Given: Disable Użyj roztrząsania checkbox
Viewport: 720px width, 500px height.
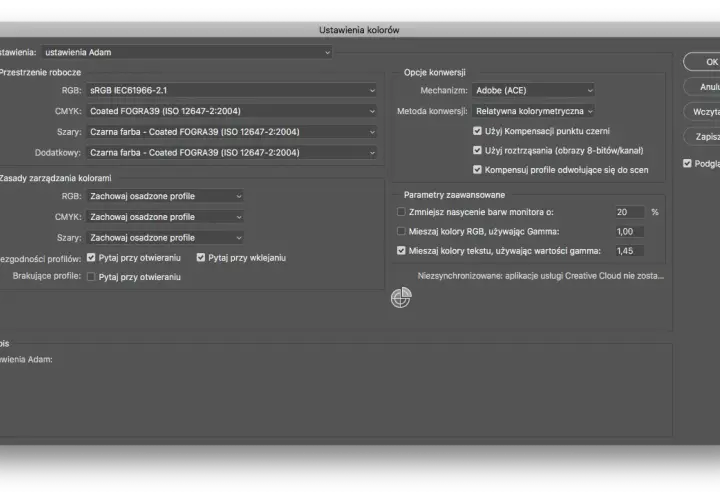Looking at the screenshot, I should 477,150.
